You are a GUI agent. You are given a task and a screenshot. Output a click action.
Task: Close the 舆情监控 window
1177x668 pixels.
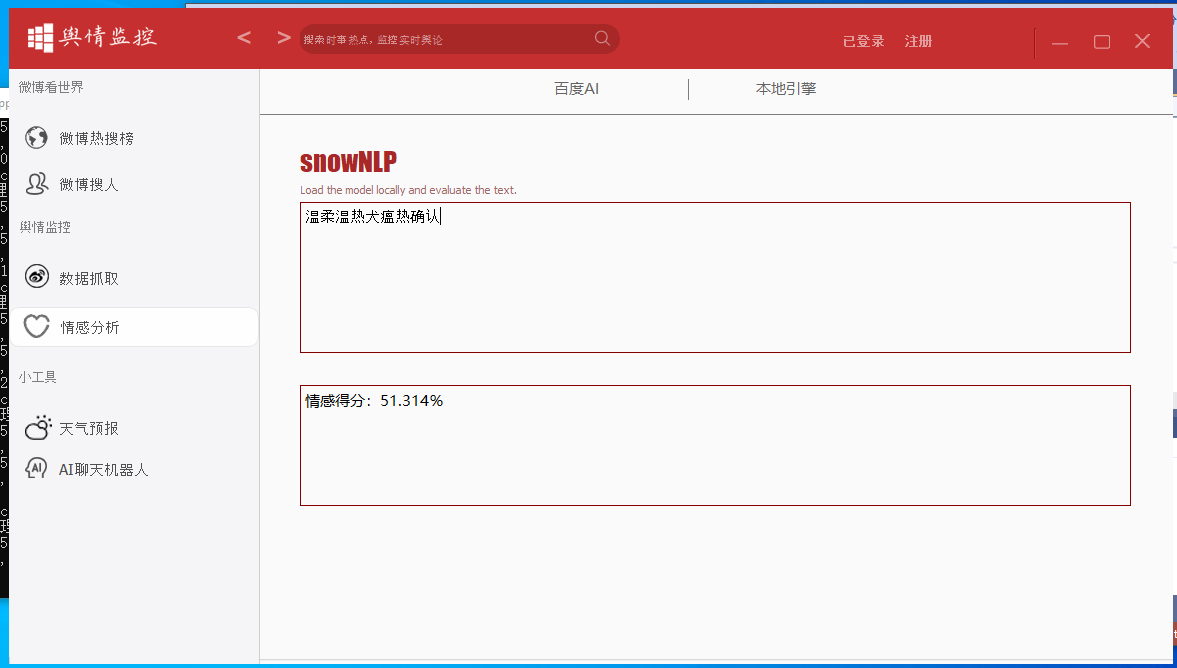1142,41
